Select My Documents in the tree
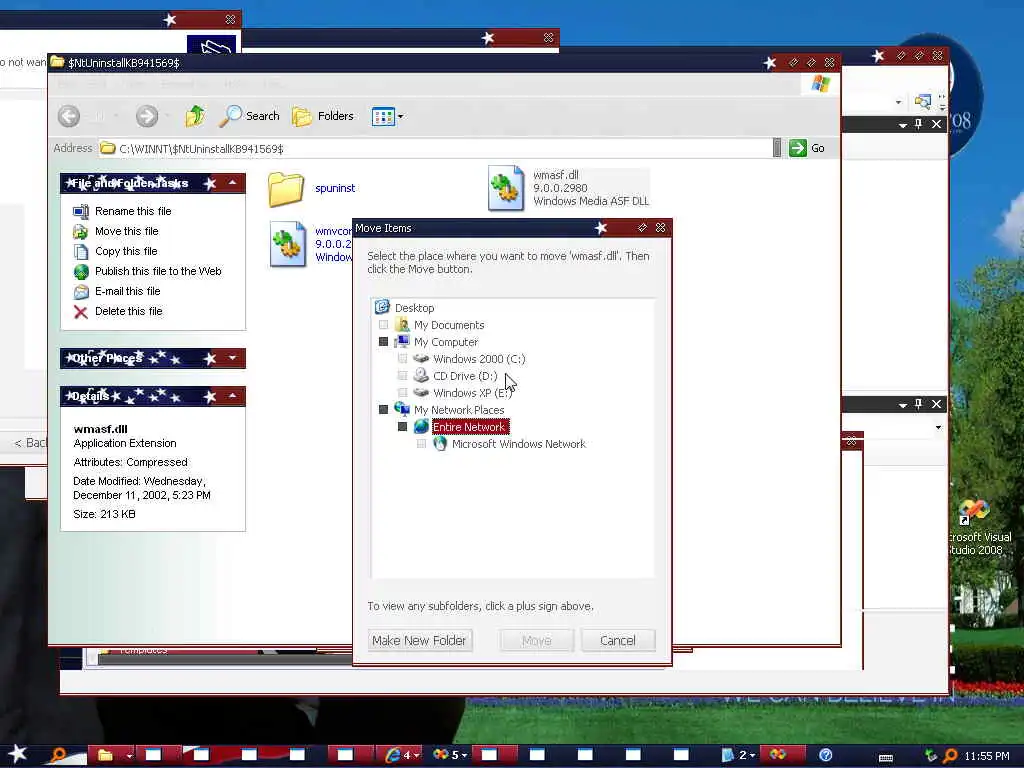Image resolution: width=1024 pixels, height=768 pixels. (x=449, y=325)
